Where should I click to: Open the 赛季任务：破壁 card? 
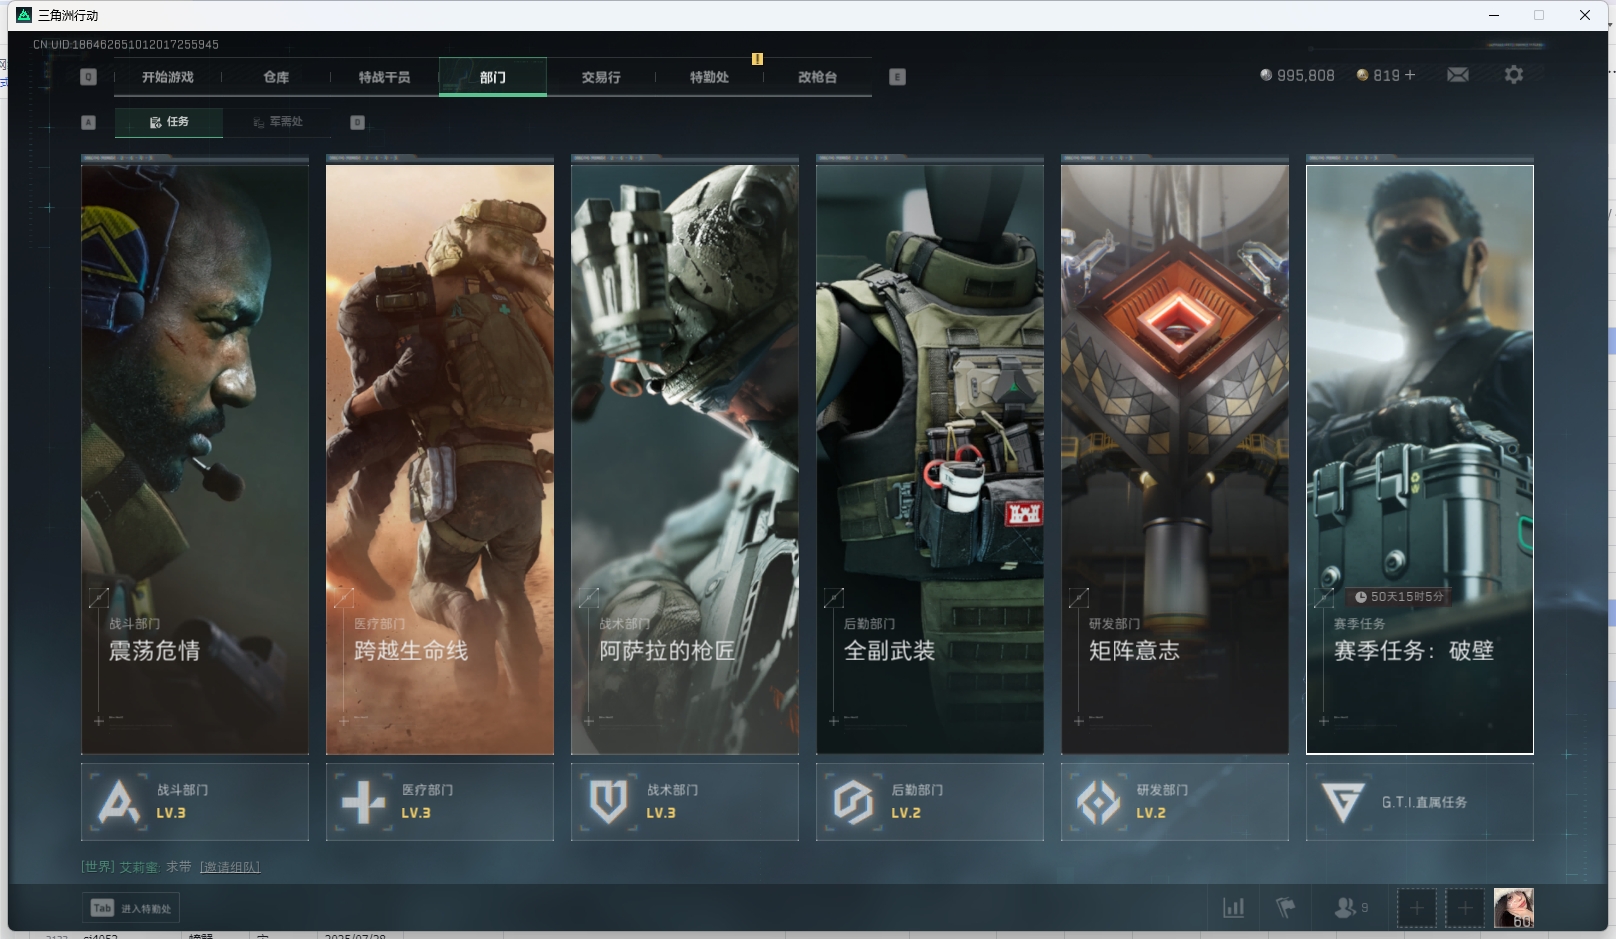[1420, 459]
